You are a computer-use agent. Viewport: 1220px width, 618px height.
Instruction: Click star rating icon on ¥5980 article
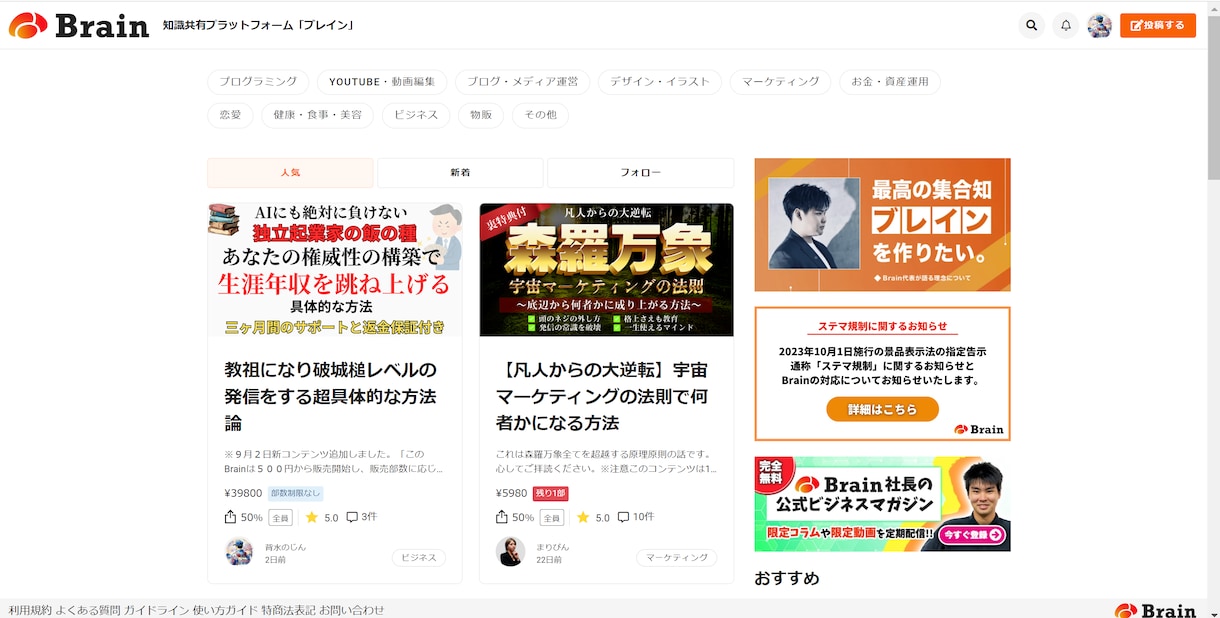click(583, 517)
